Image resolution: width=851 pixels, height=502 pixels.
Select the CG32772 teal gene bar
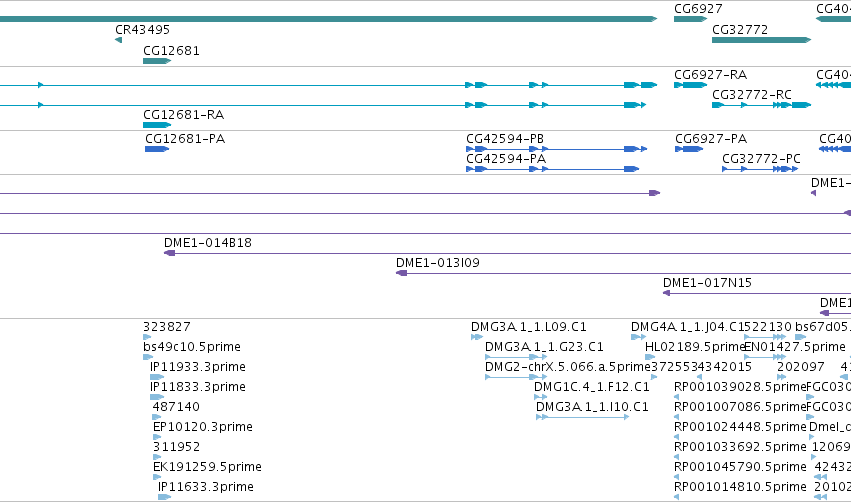point(761,40)
